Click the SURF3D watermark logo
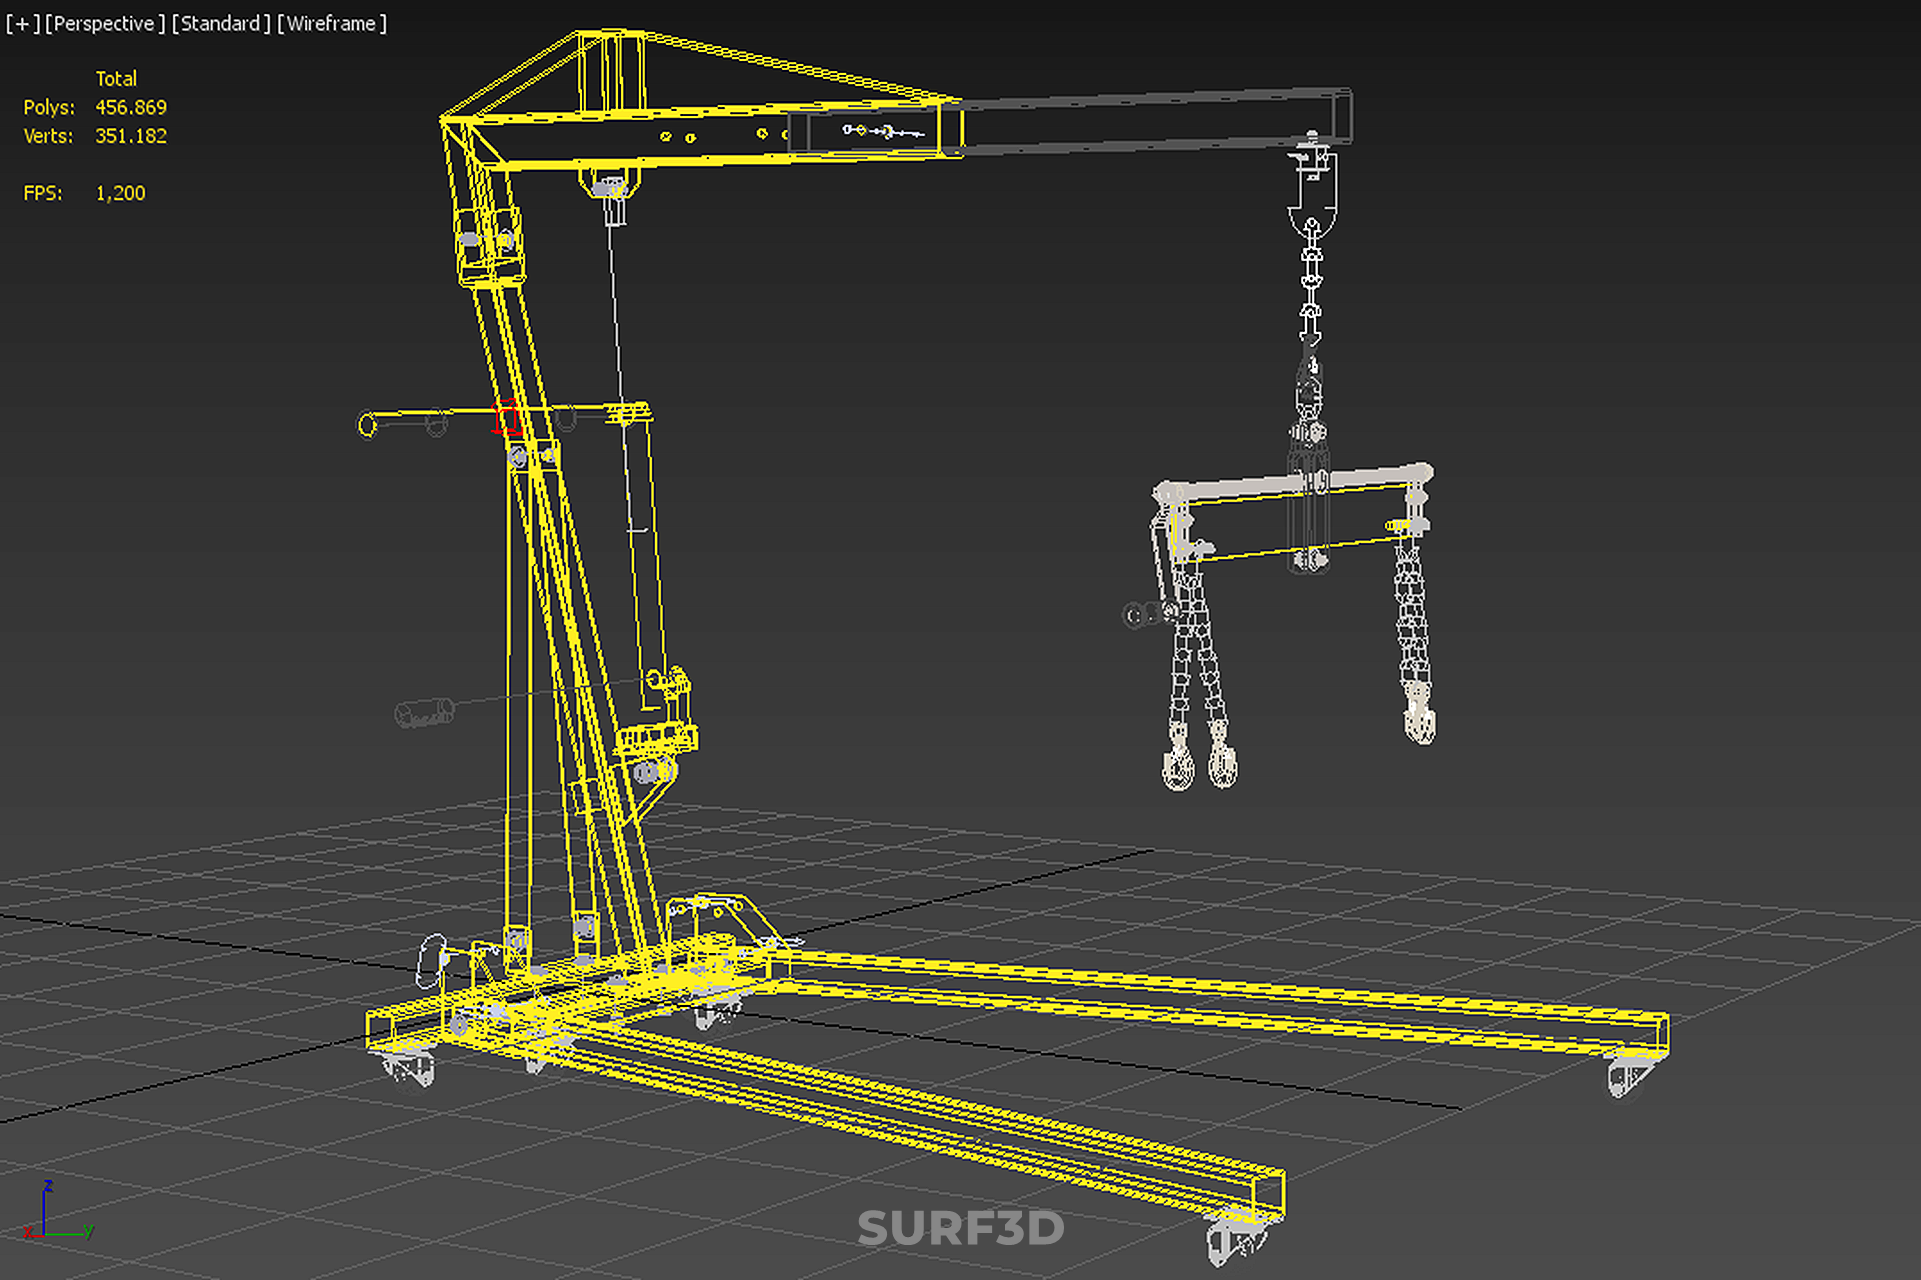This screenshot has height=1280, width=1921. [960, 1229]
